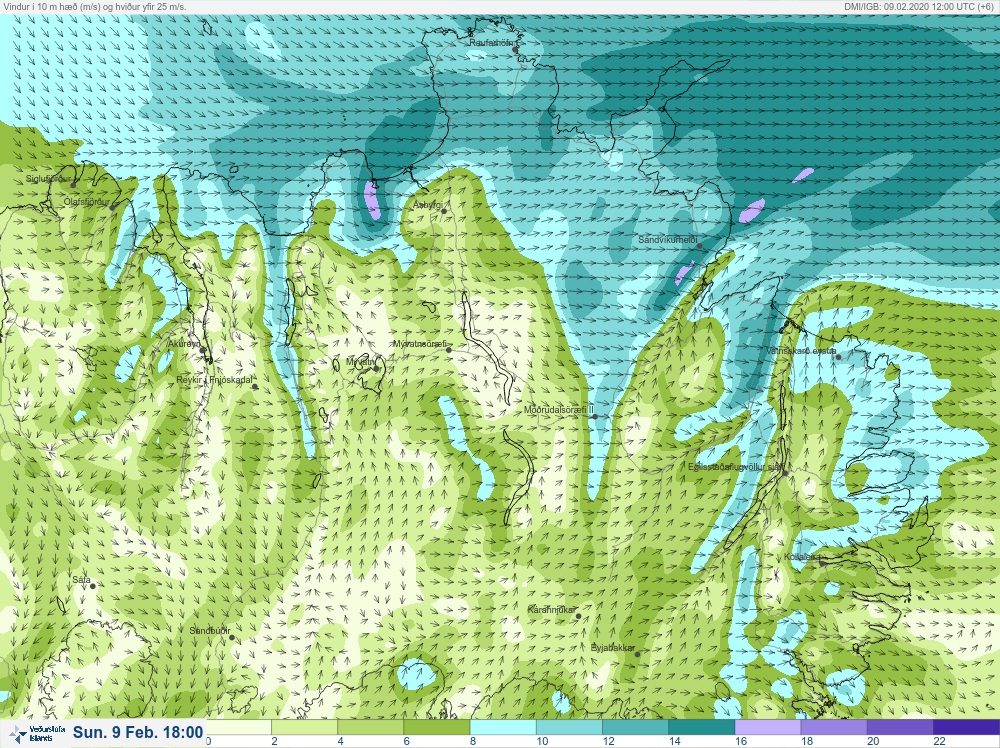The height and width of the screenshot is (748, 1000).
Task: Click the 16–18 m/s lavender swatch
Action: coord(768,727)
